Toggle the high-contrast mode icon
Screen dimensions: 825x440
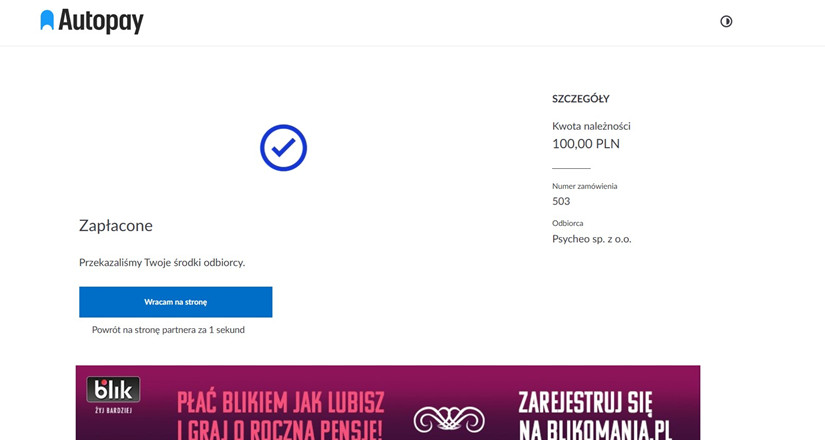point(726,22)
